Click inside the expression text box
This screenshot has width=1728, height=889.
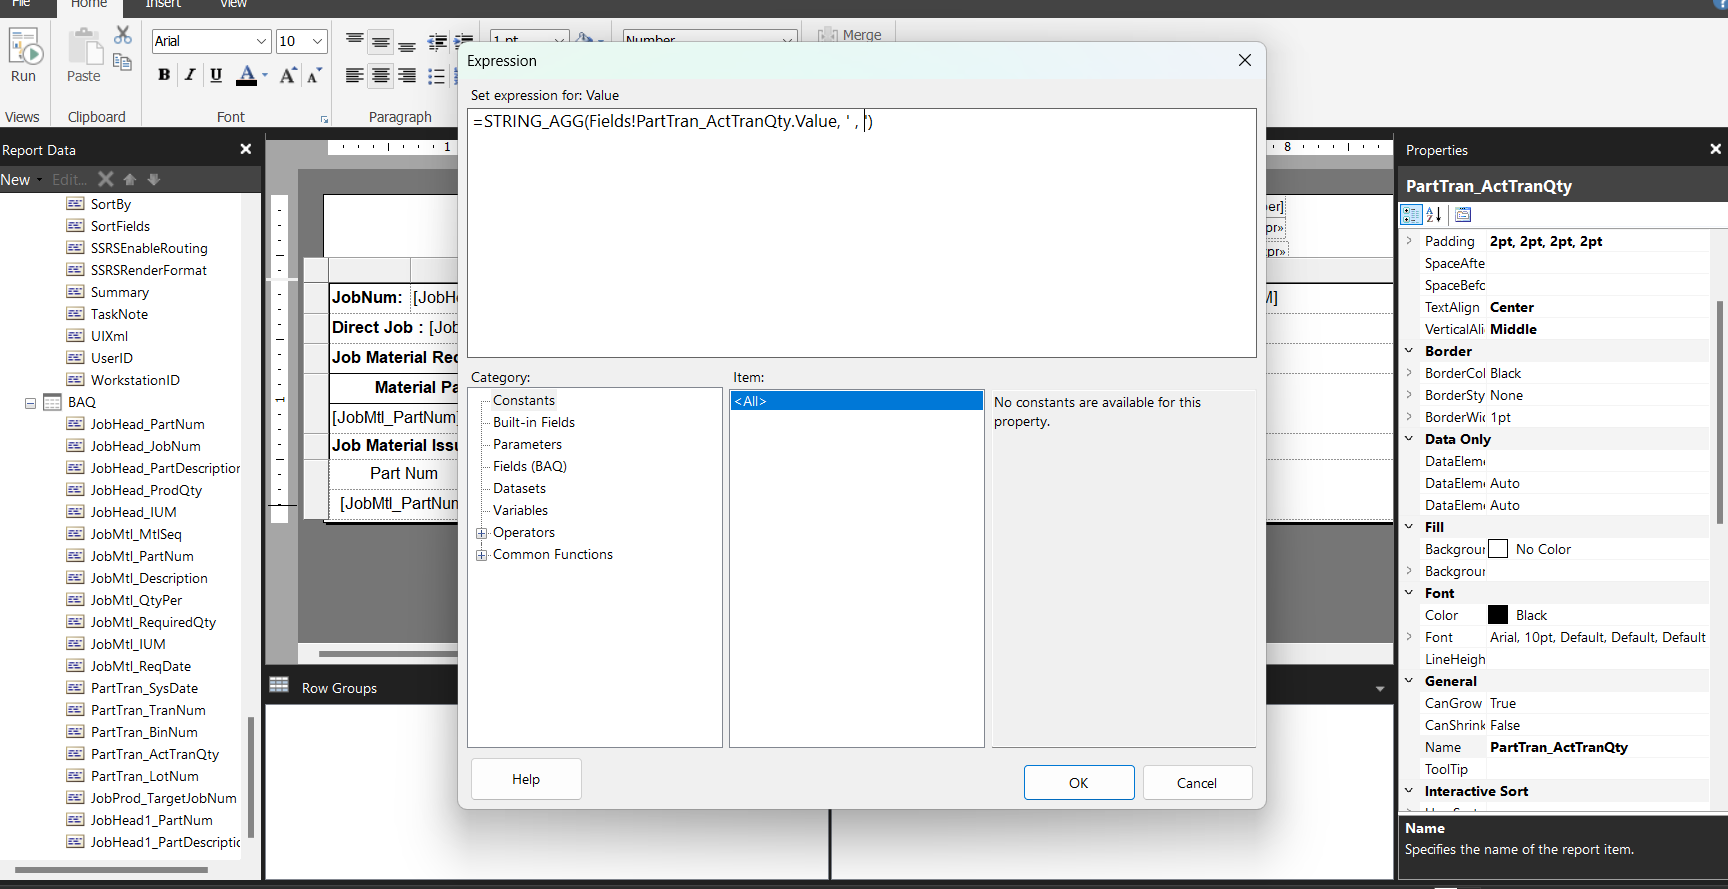tap(862, 233)
